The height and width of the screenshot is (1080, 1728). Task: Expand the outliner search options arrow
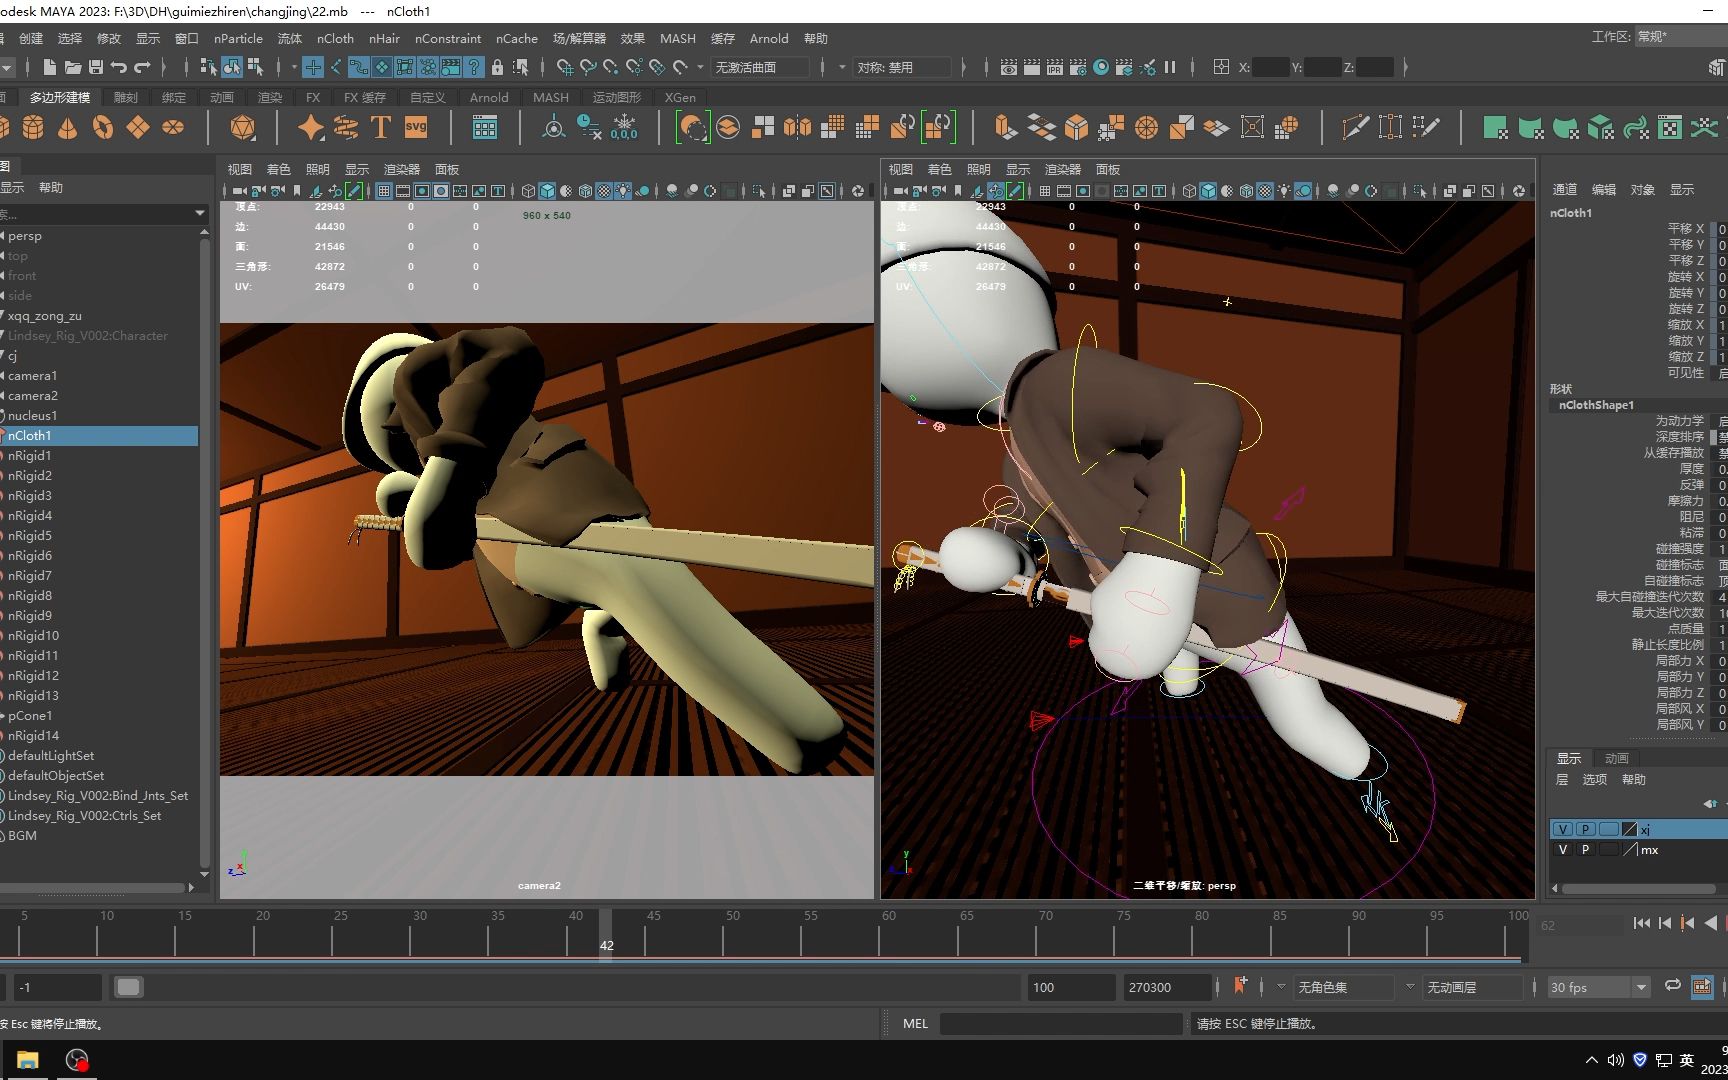(x=200, y=213)
